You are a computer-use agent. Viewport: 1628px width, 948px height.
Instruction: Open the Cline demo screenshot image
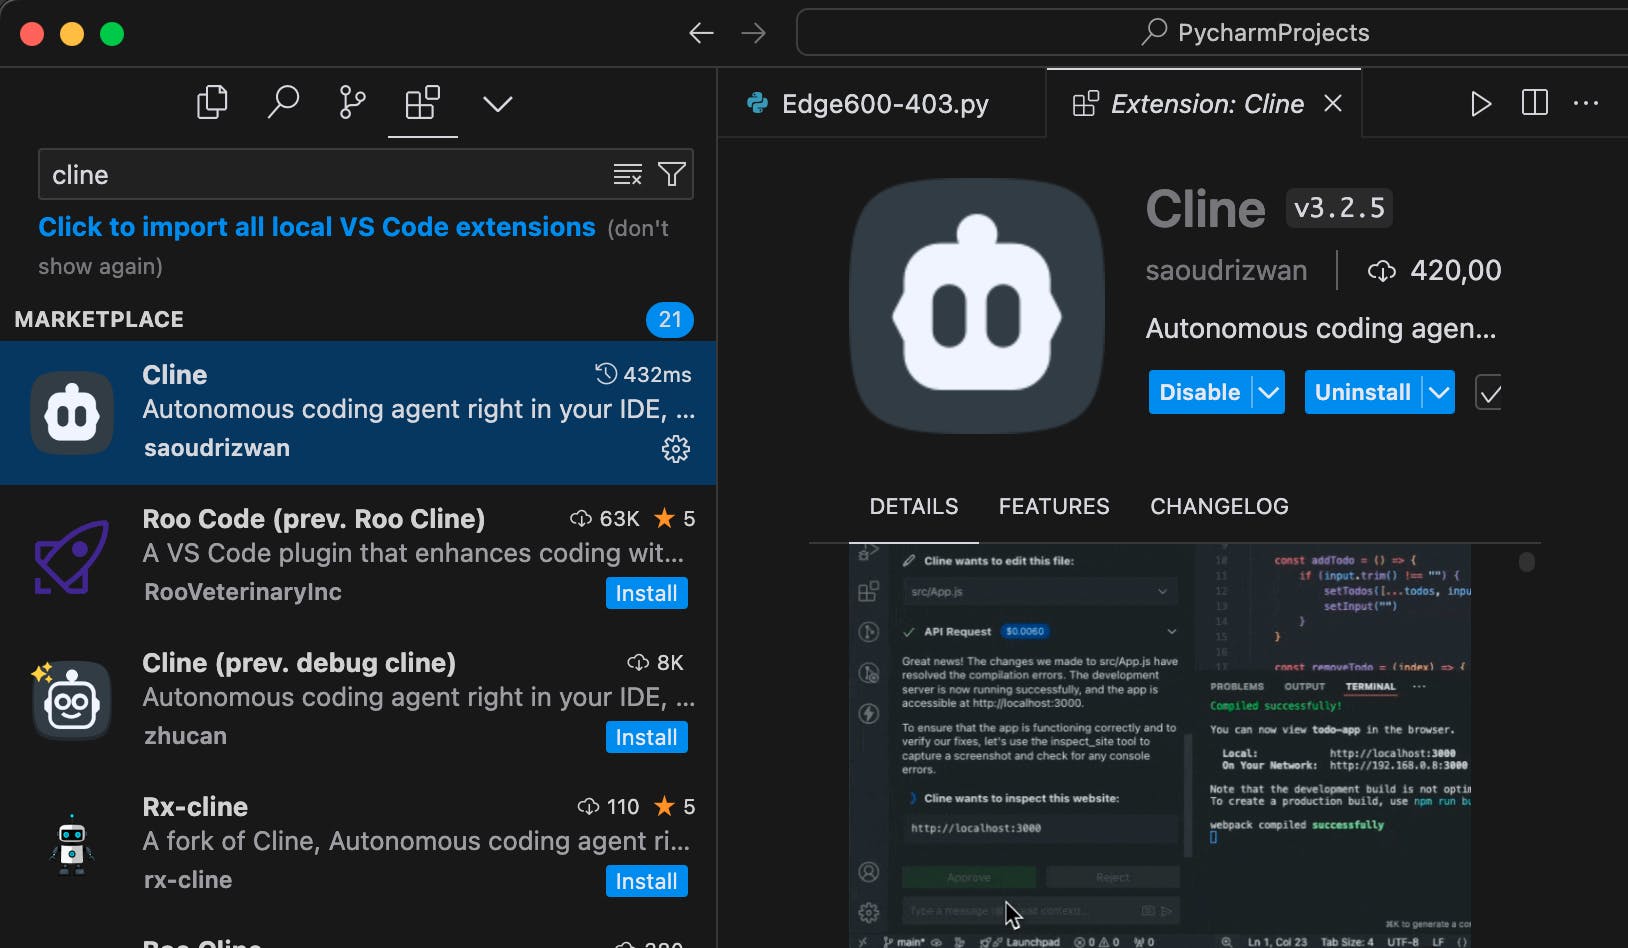tap(1160, 746)
